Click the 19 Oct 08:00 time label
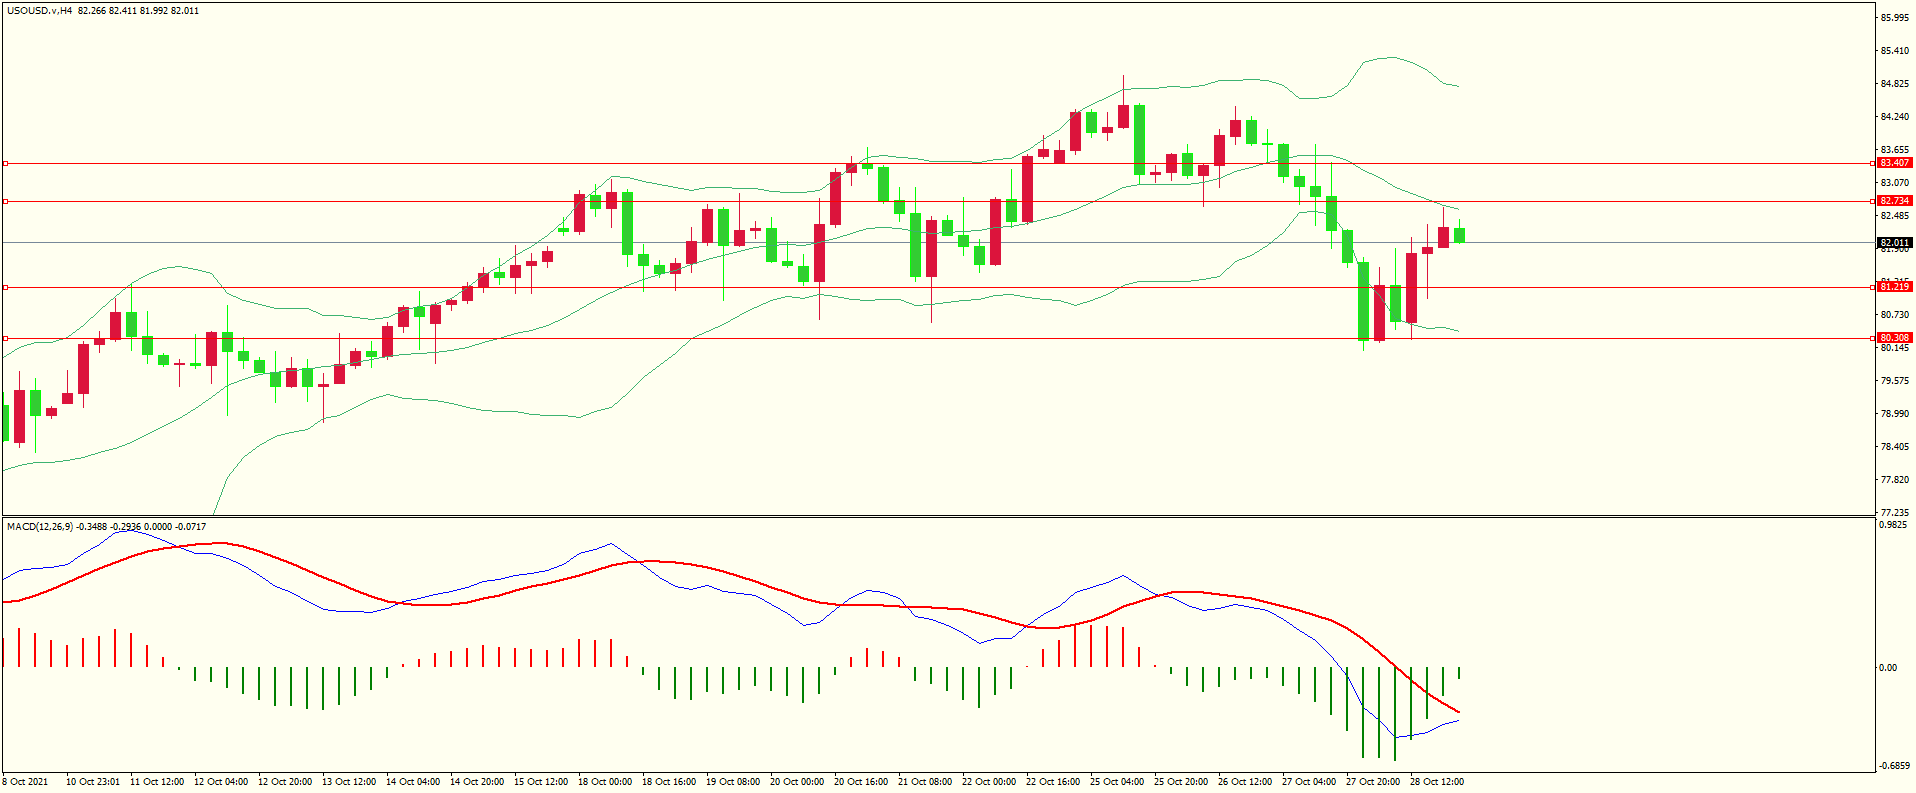This screenshot has height=793, width=1916. point(733,782)
